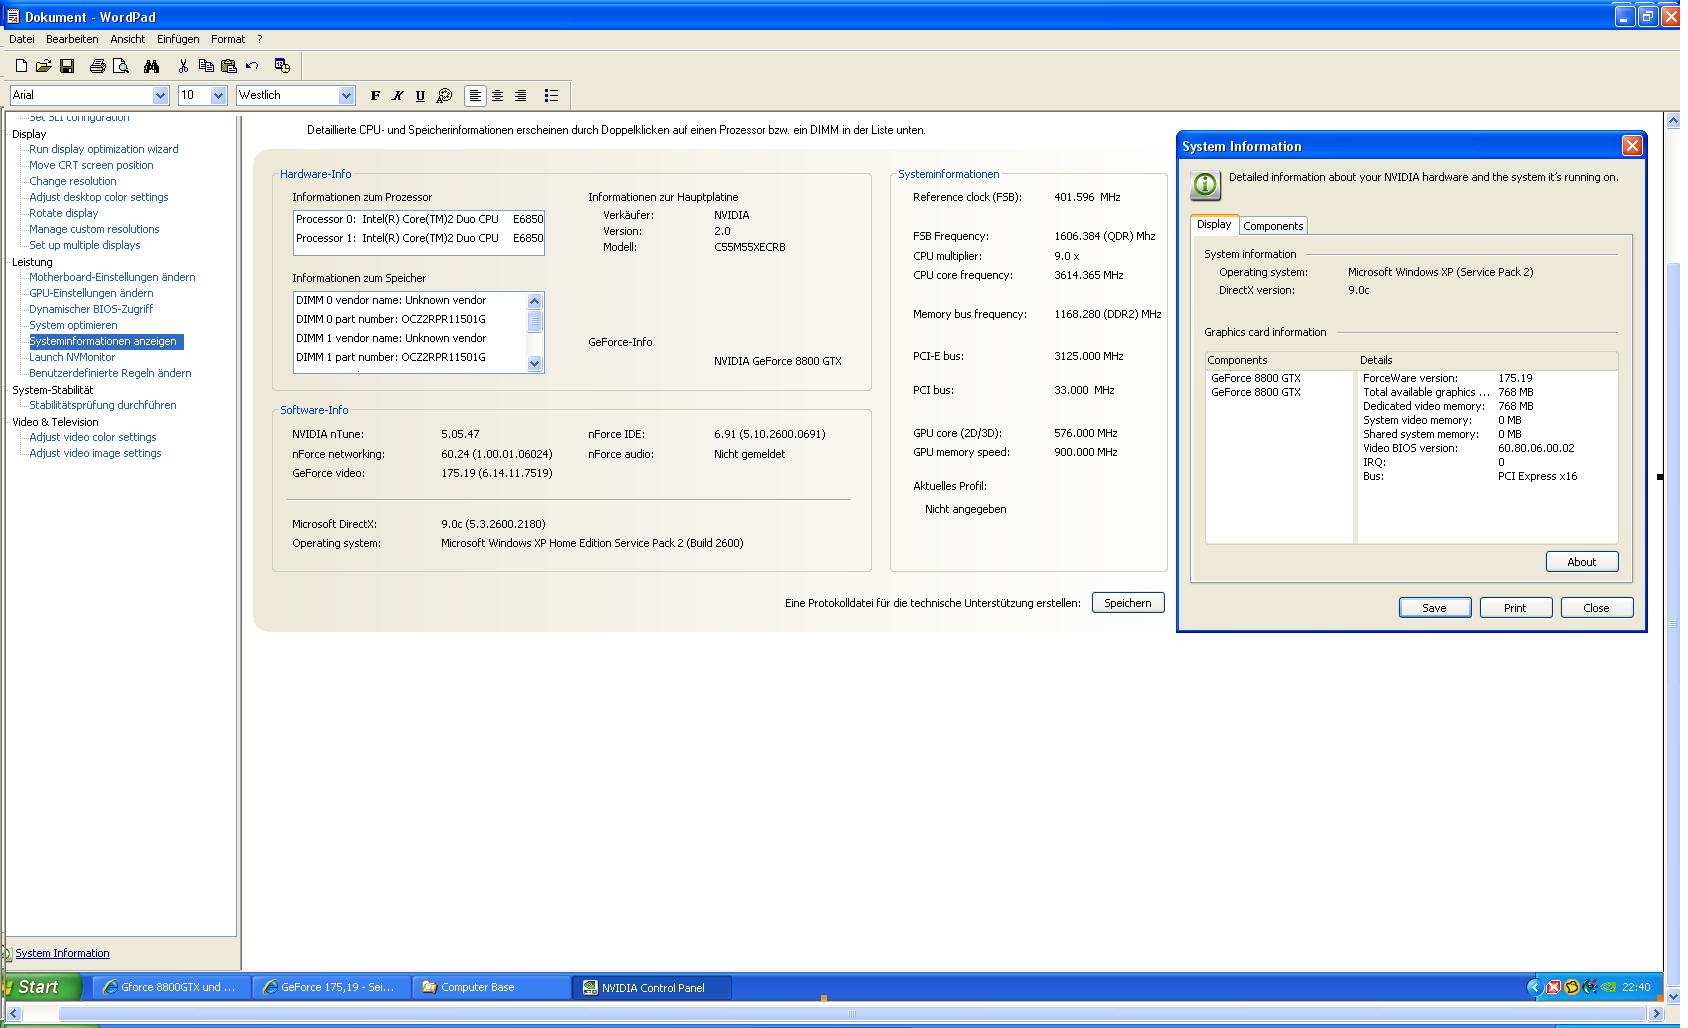Click the Open file toolbar icon
The height and width of the screenshot is (1028, 1688).
pos(43,66)
